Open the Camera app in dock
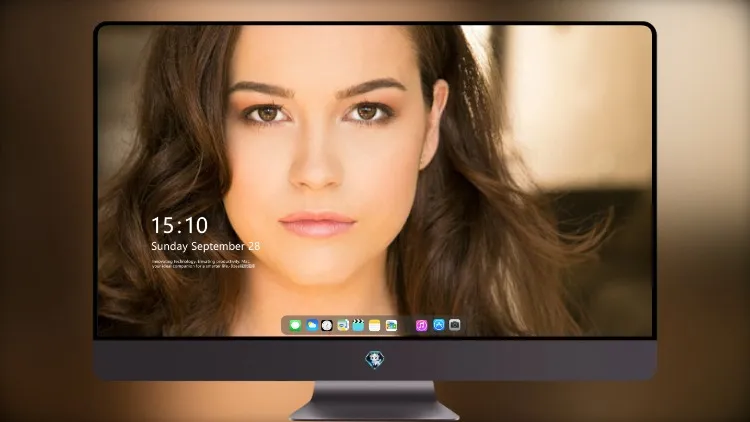750x422 pixels. 455,325
